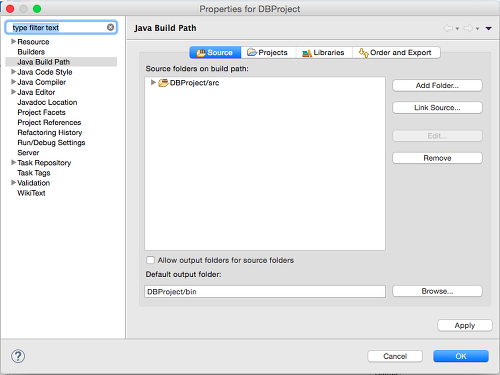Select the Java Code Style item
This screenshot has height=375, width=500.
pos(45,72)
